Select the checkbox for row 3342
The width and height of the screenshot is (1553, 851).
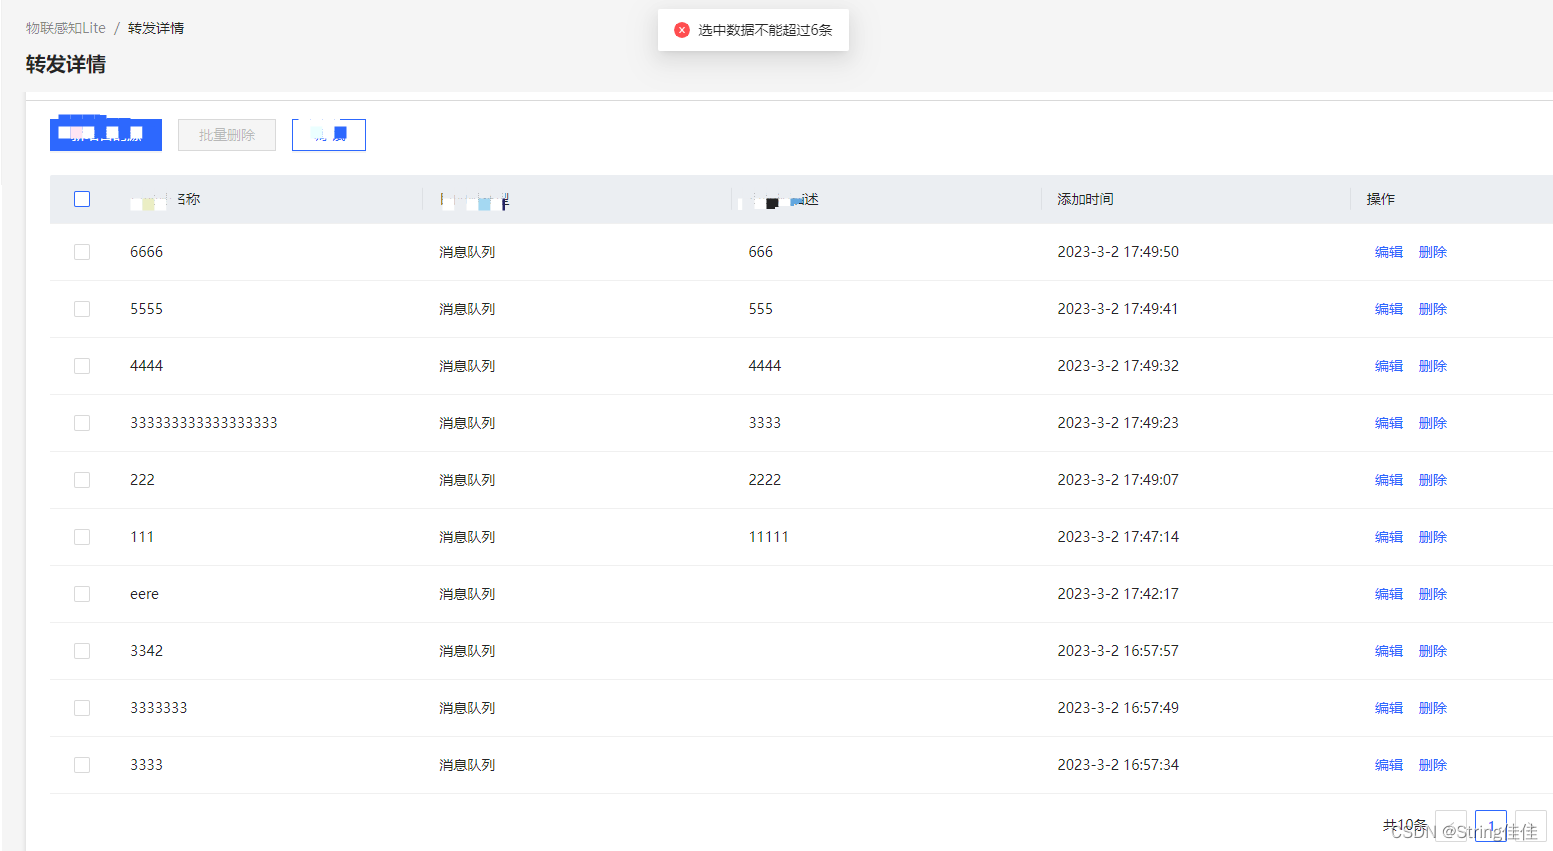coord(82,651)
